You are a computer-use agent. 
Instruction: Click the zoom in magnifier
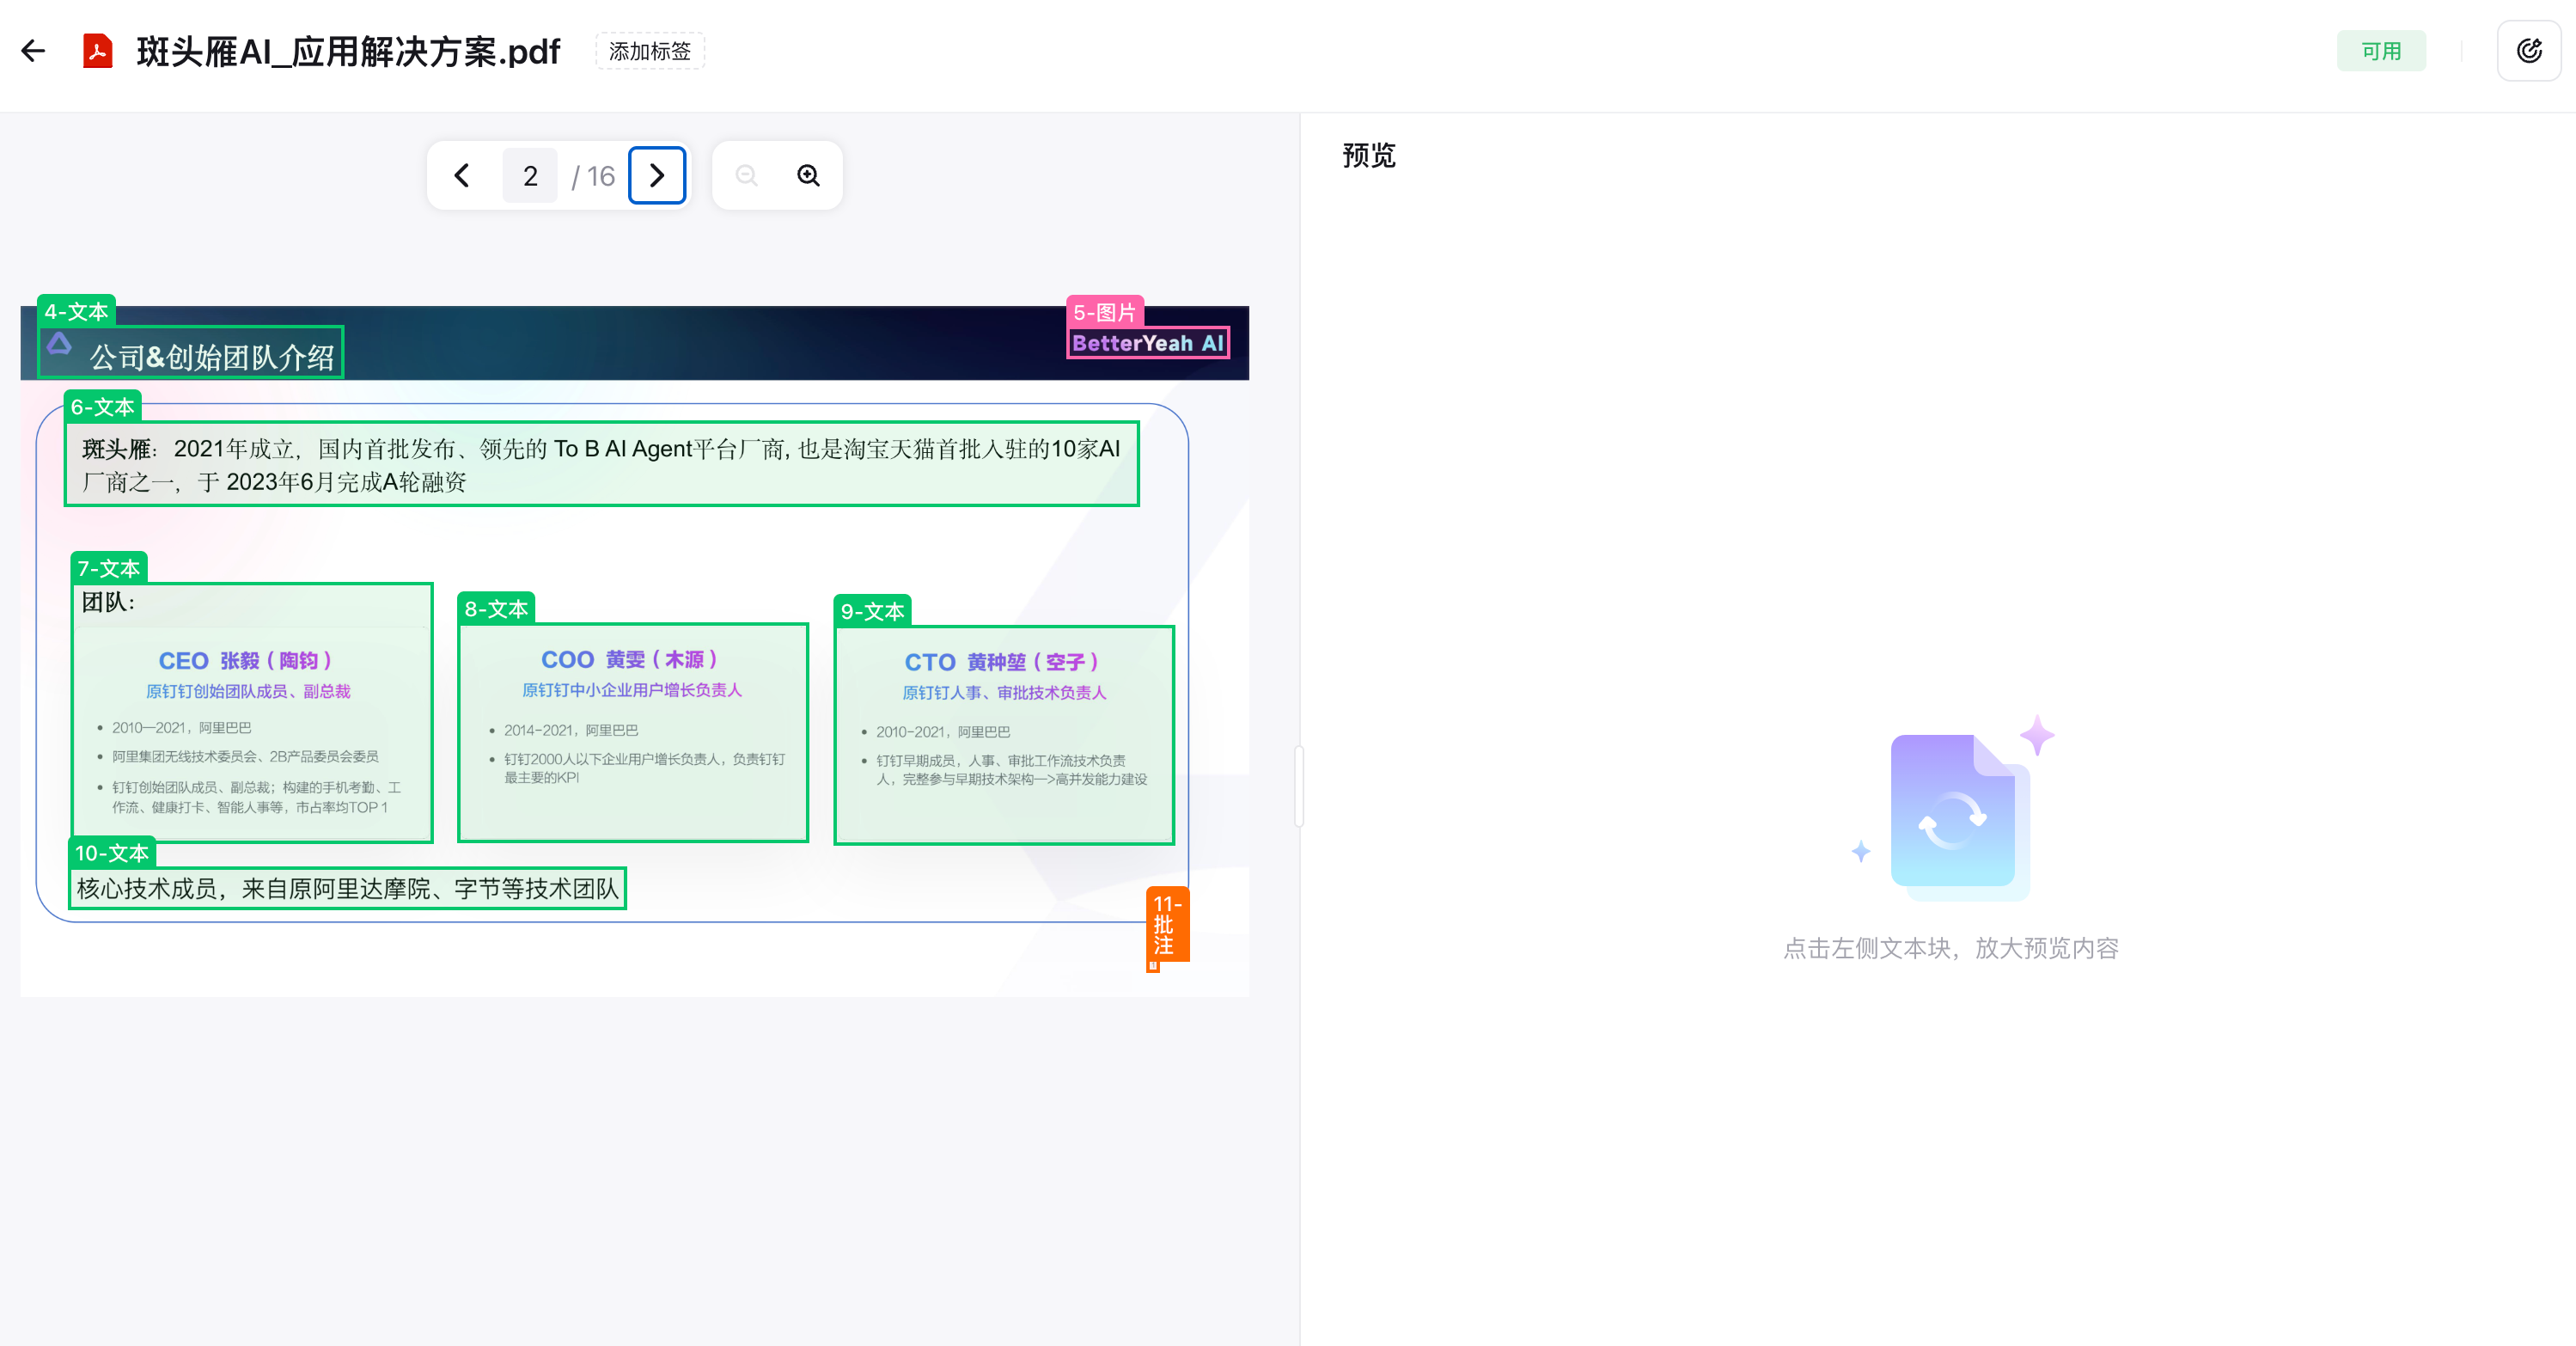[x=808, y=176]
